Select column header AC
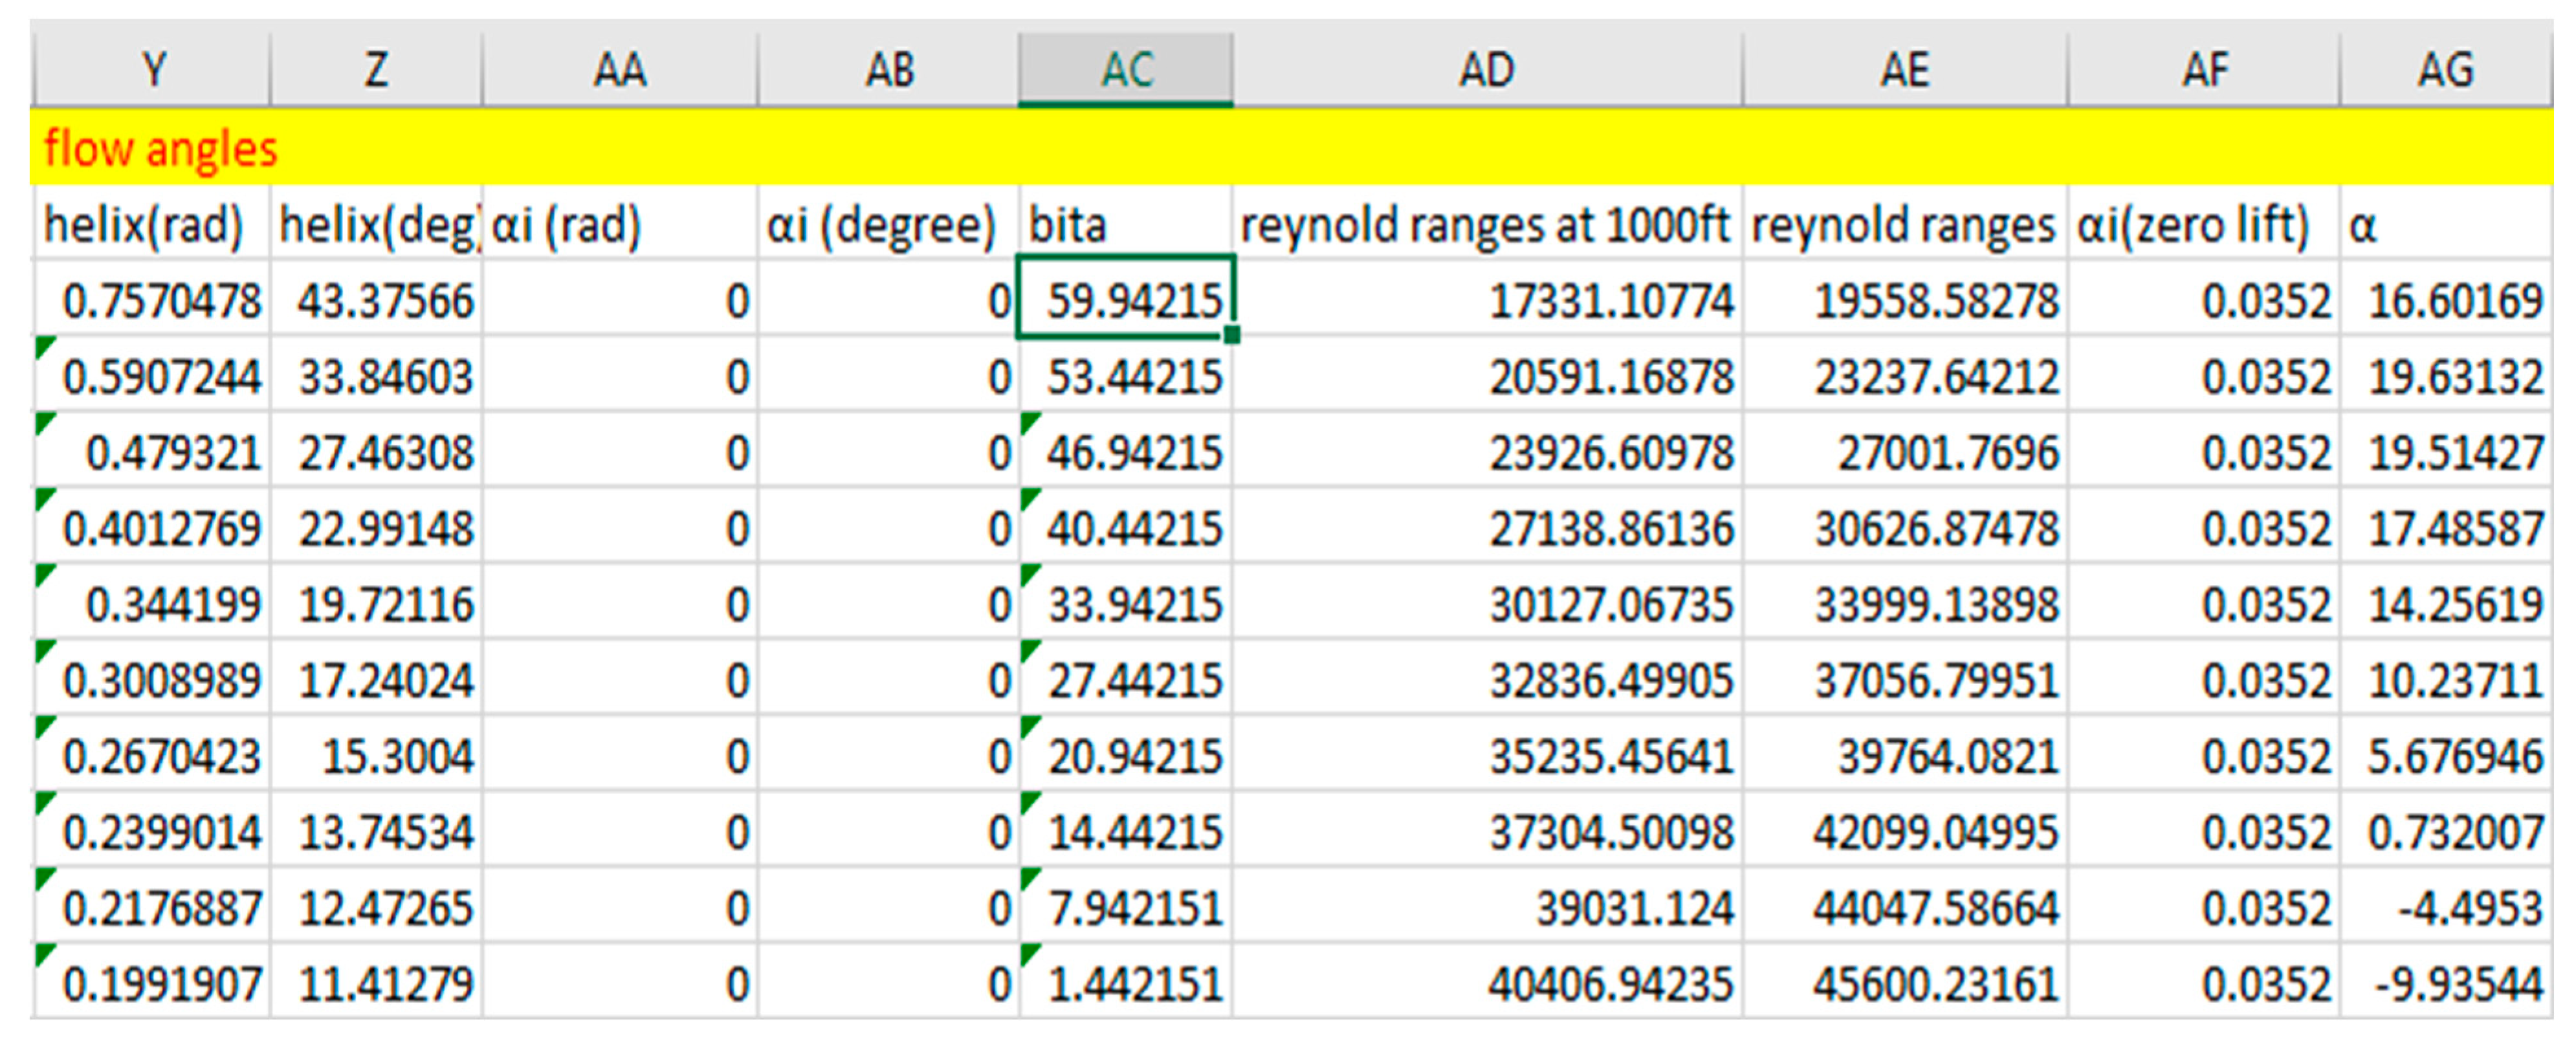2576x1041 pixels. point(1126,69)
